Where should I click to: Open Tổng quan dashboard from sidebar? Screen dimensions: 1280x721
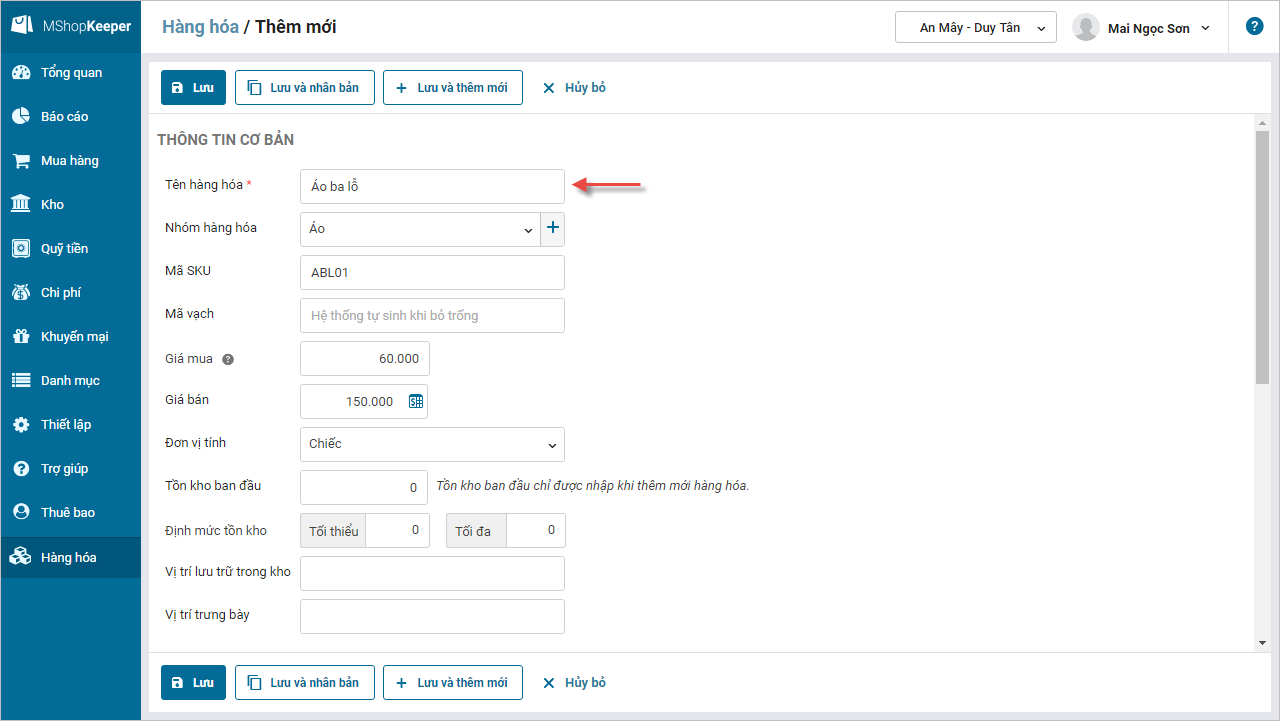point(70,73)
